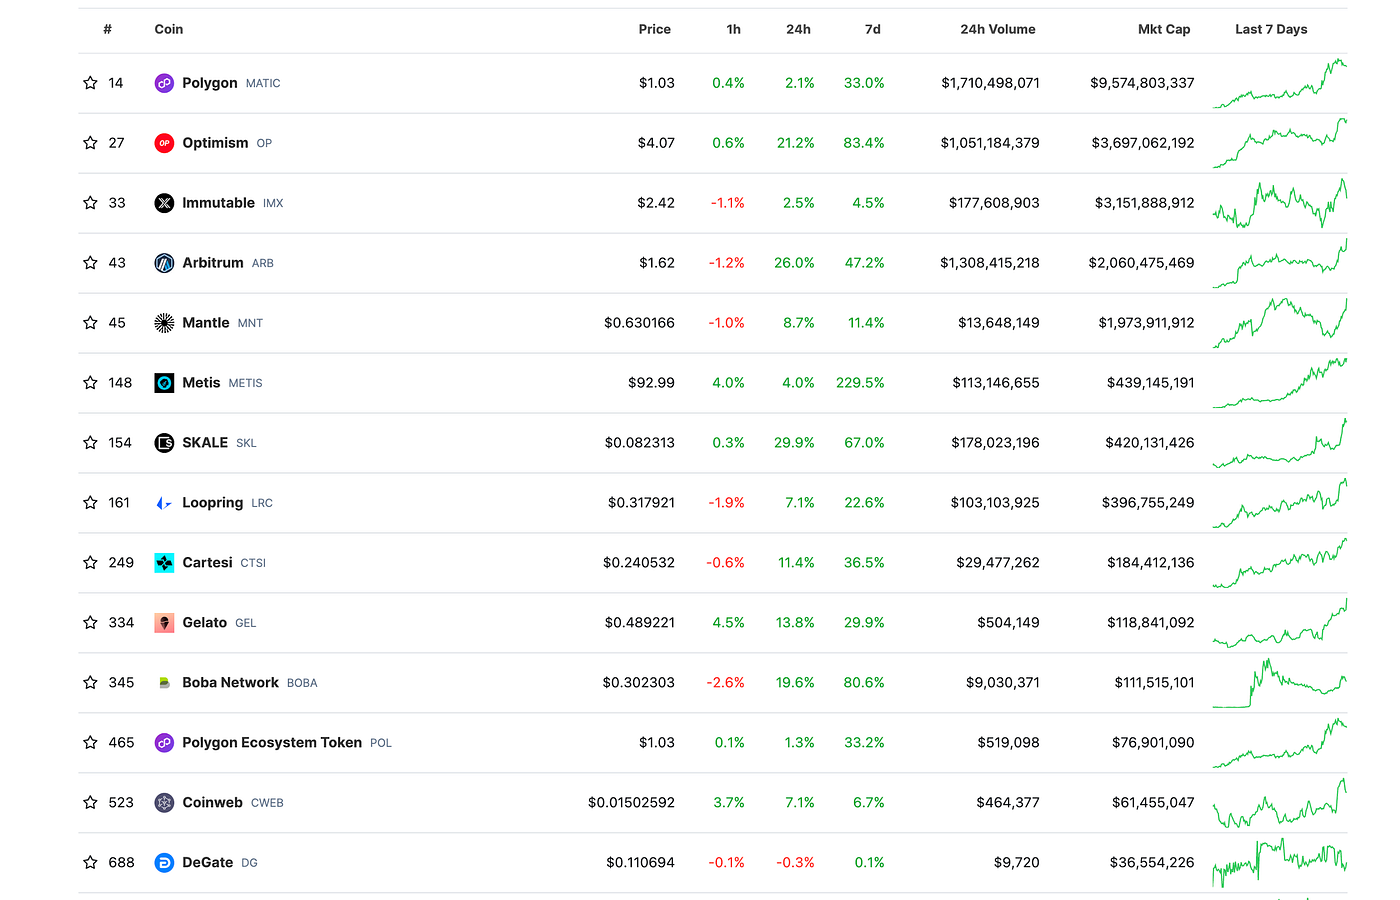This screenshot has width=1400, height=900.
Task: Star the Metis row
Action: pos(90,383)
